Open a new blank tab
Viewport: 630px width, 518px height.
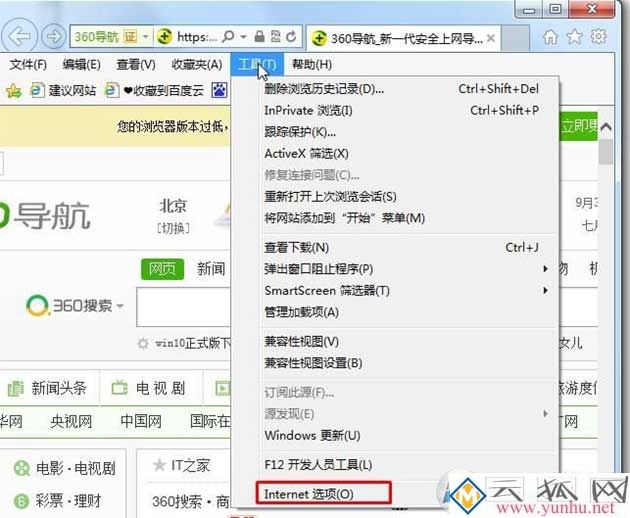click(515, 38)
